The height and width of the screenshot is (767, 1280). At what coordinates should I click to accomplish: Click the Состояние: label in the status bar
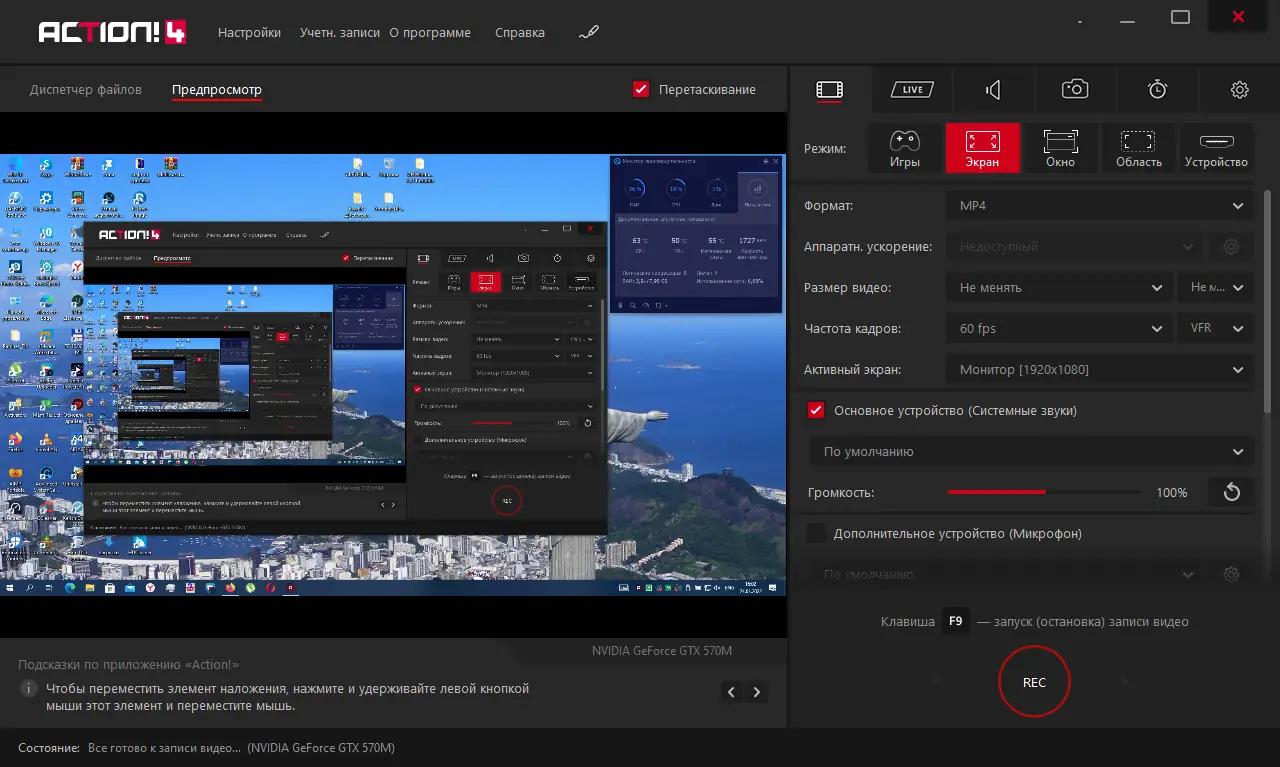click(49, 748)
